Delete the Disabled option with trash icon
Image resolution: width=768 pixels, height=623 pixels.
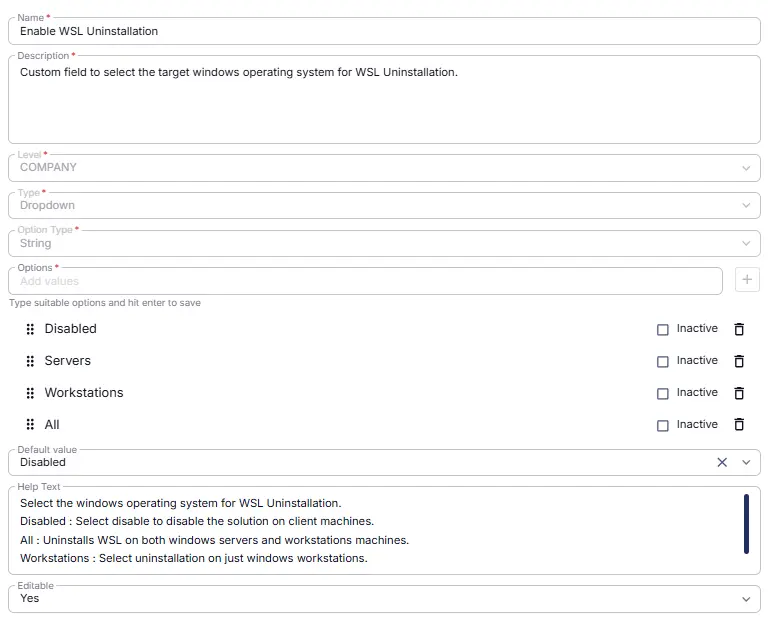(739, 329)
